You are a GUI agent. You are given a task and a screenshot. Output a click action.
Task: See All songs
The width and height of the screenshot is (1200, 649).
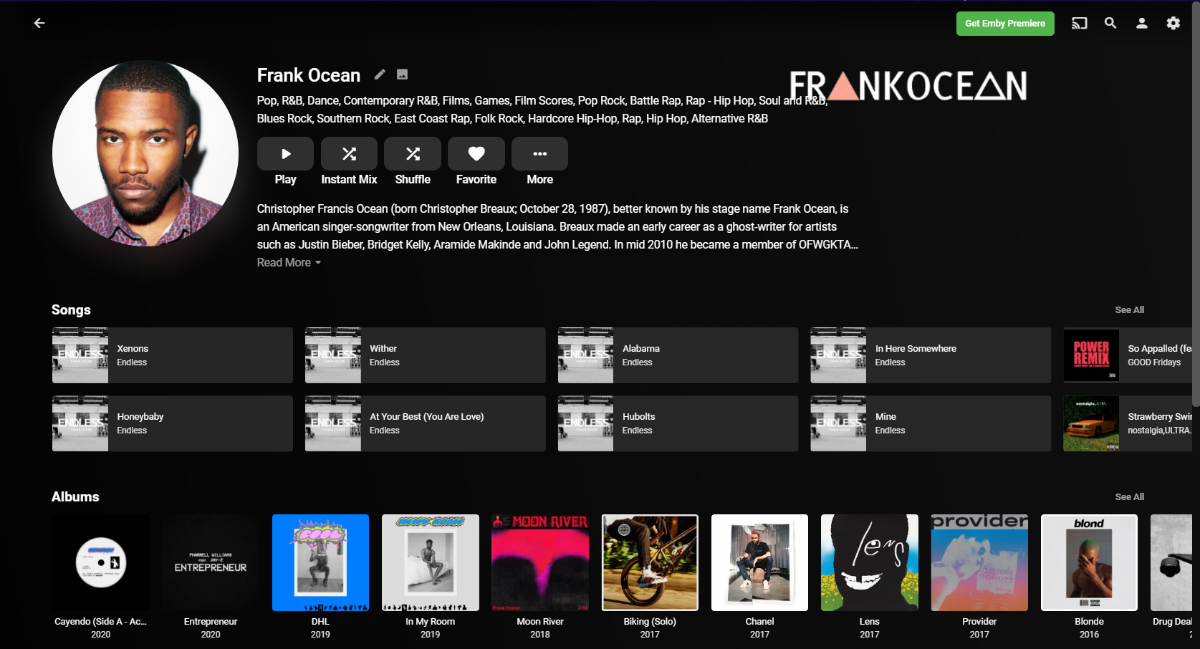1130,310
